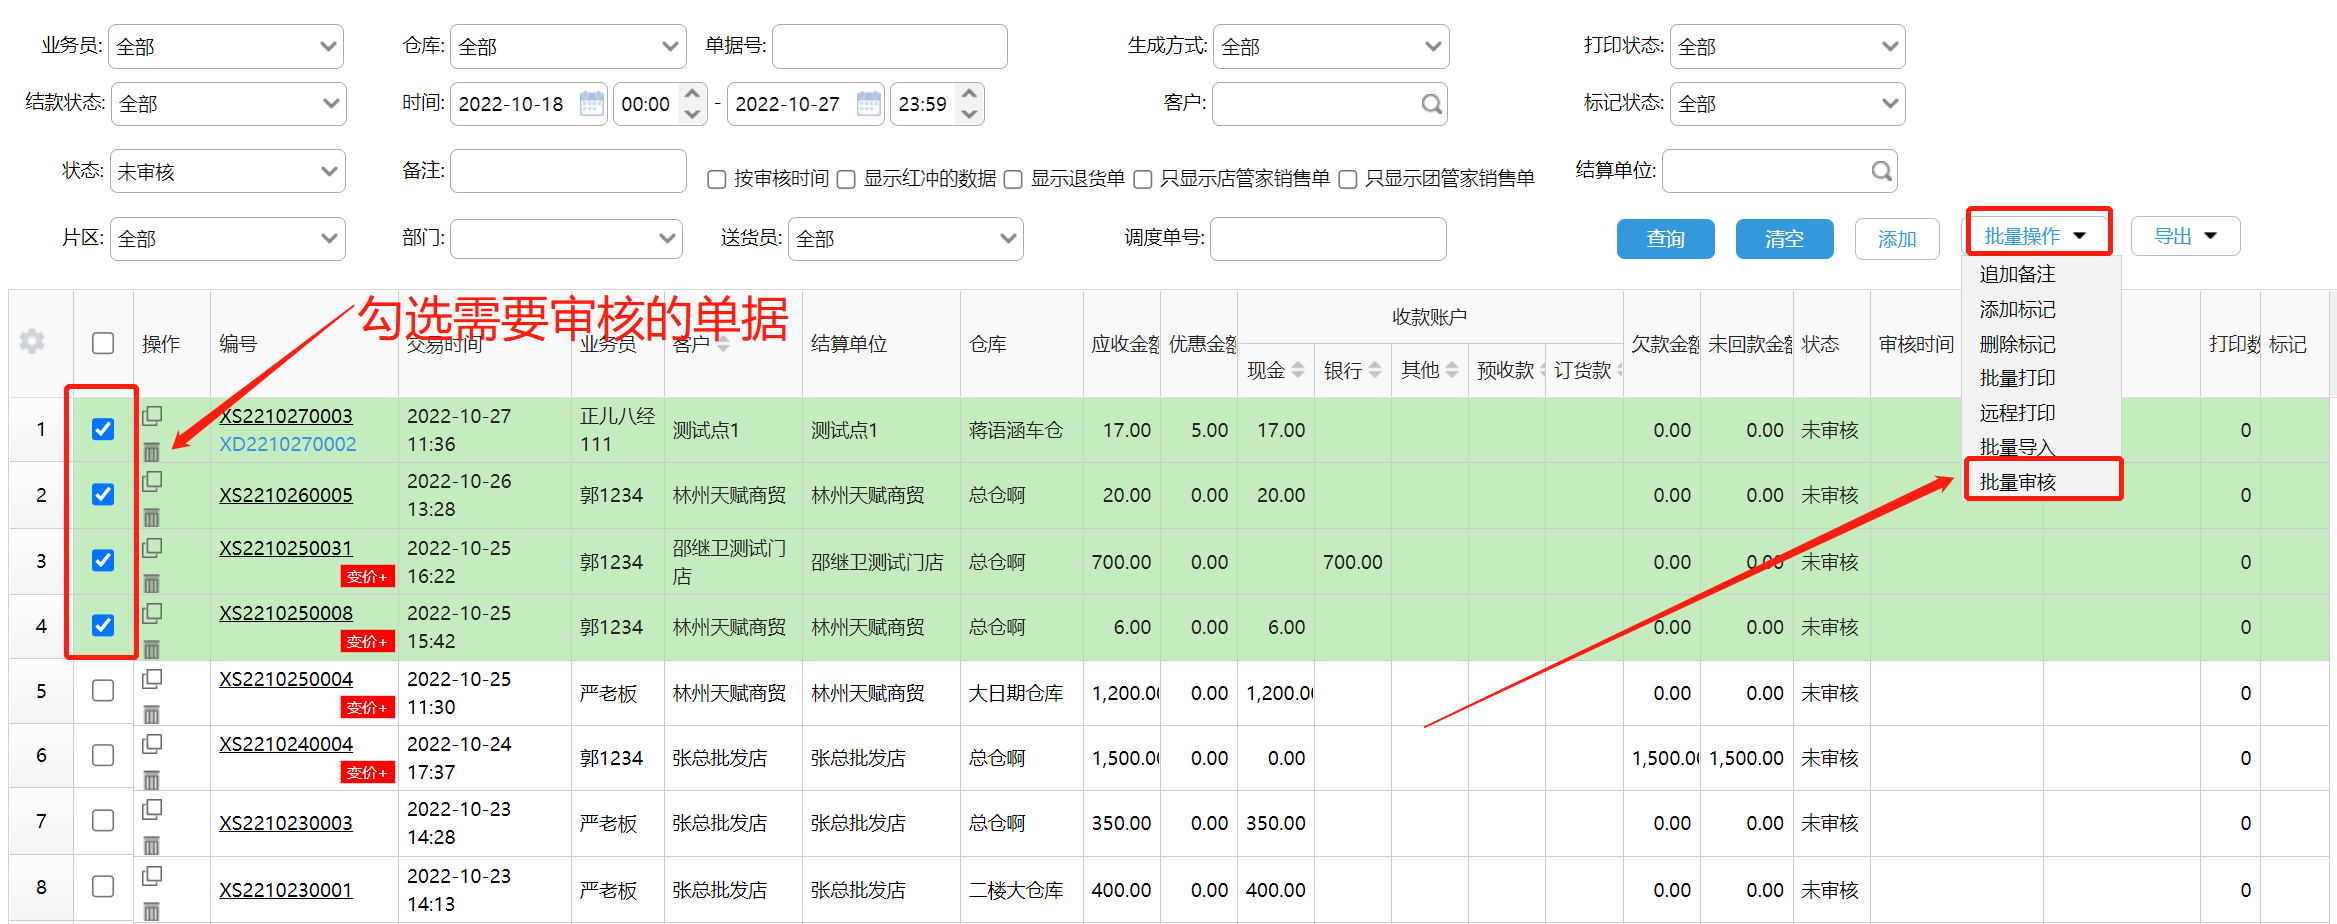Focus the 单据号 input field
Image resolution: width=2337 pixels, height=924 pixels.
890,47
